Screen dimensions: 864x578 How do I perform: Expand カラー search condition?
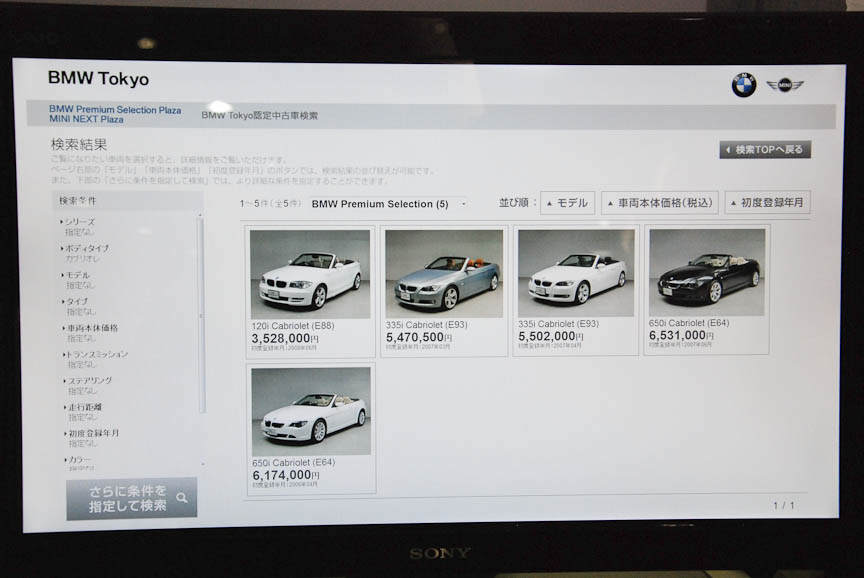(x=78, y=460)
